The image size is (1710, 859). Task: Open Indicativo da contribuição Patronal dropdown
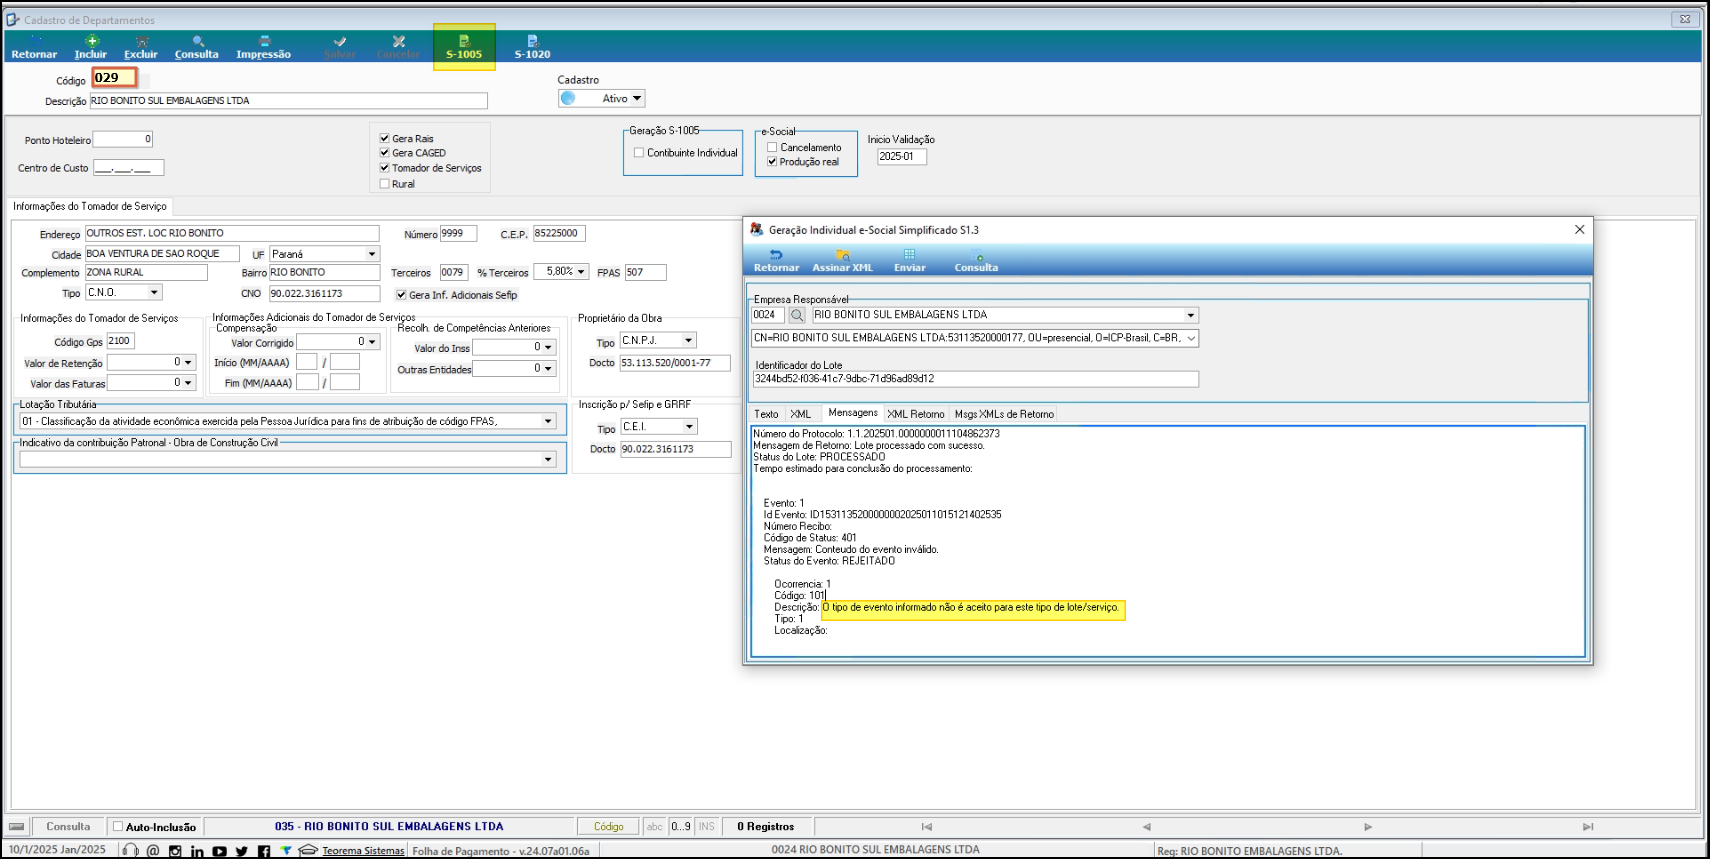click(x=548, y=459)
